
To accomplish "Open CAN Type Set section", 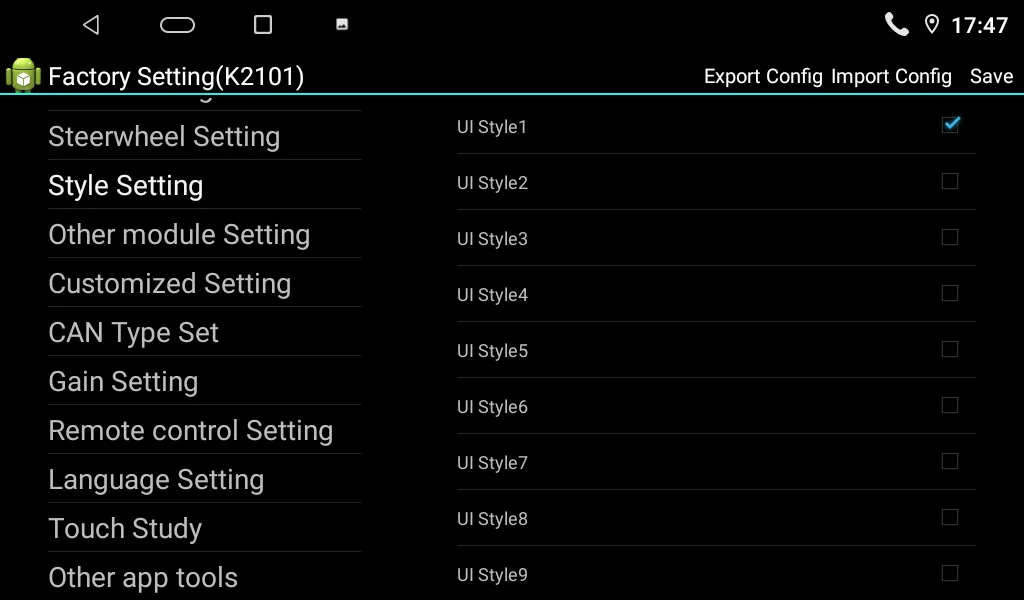I will (134, 333).
